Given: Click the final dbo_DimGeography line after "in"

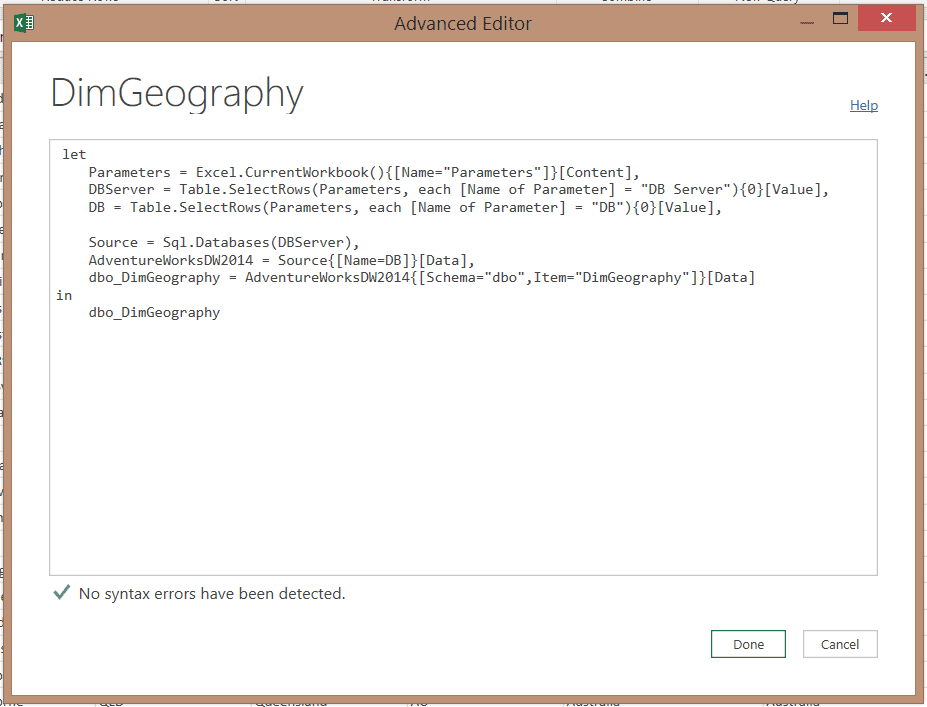Looking at the screenshot, I should [x=154, y=312].
